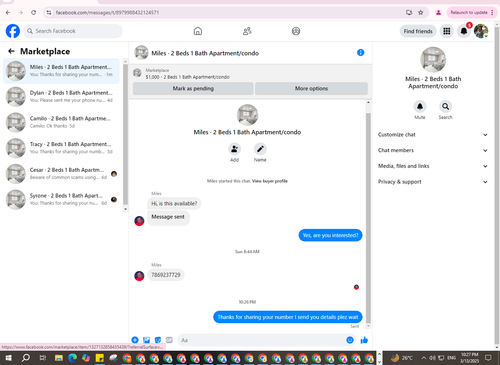Open Windows taskbar search

pyautogui.click(x=25, y=358)
